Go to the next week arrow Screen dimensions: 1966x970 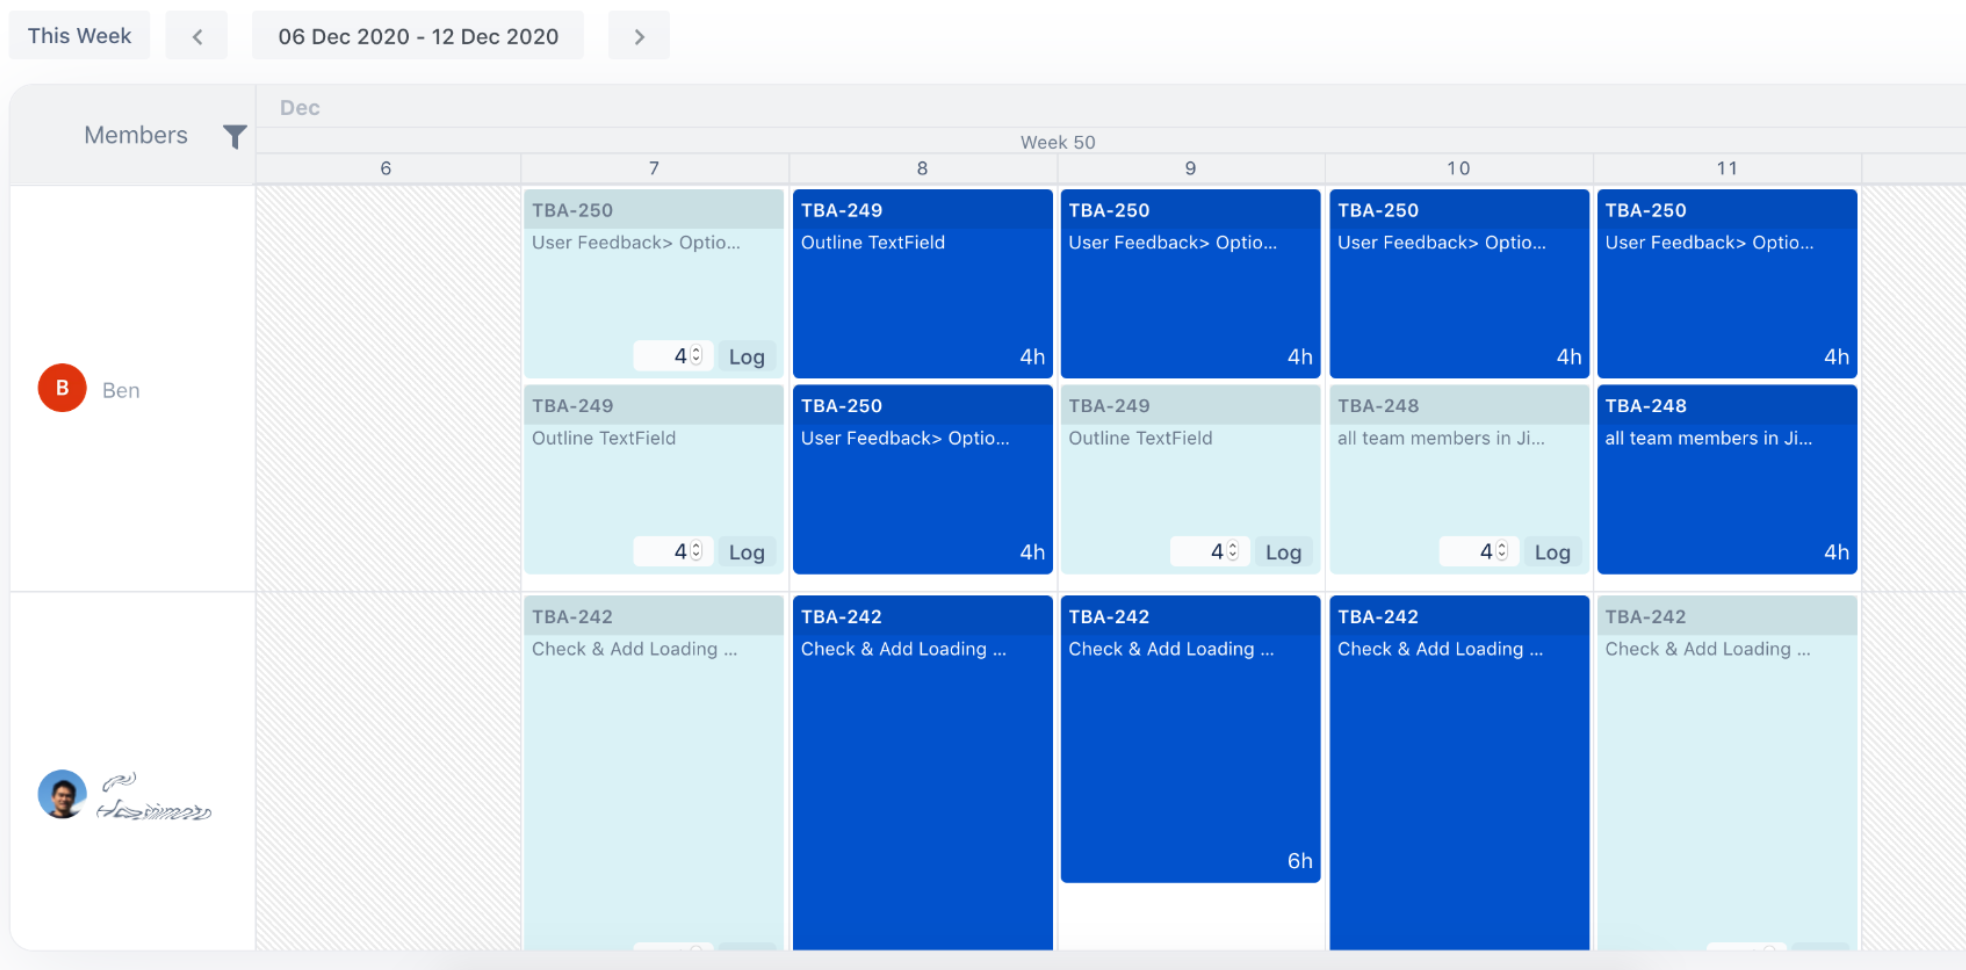point(639,36)
